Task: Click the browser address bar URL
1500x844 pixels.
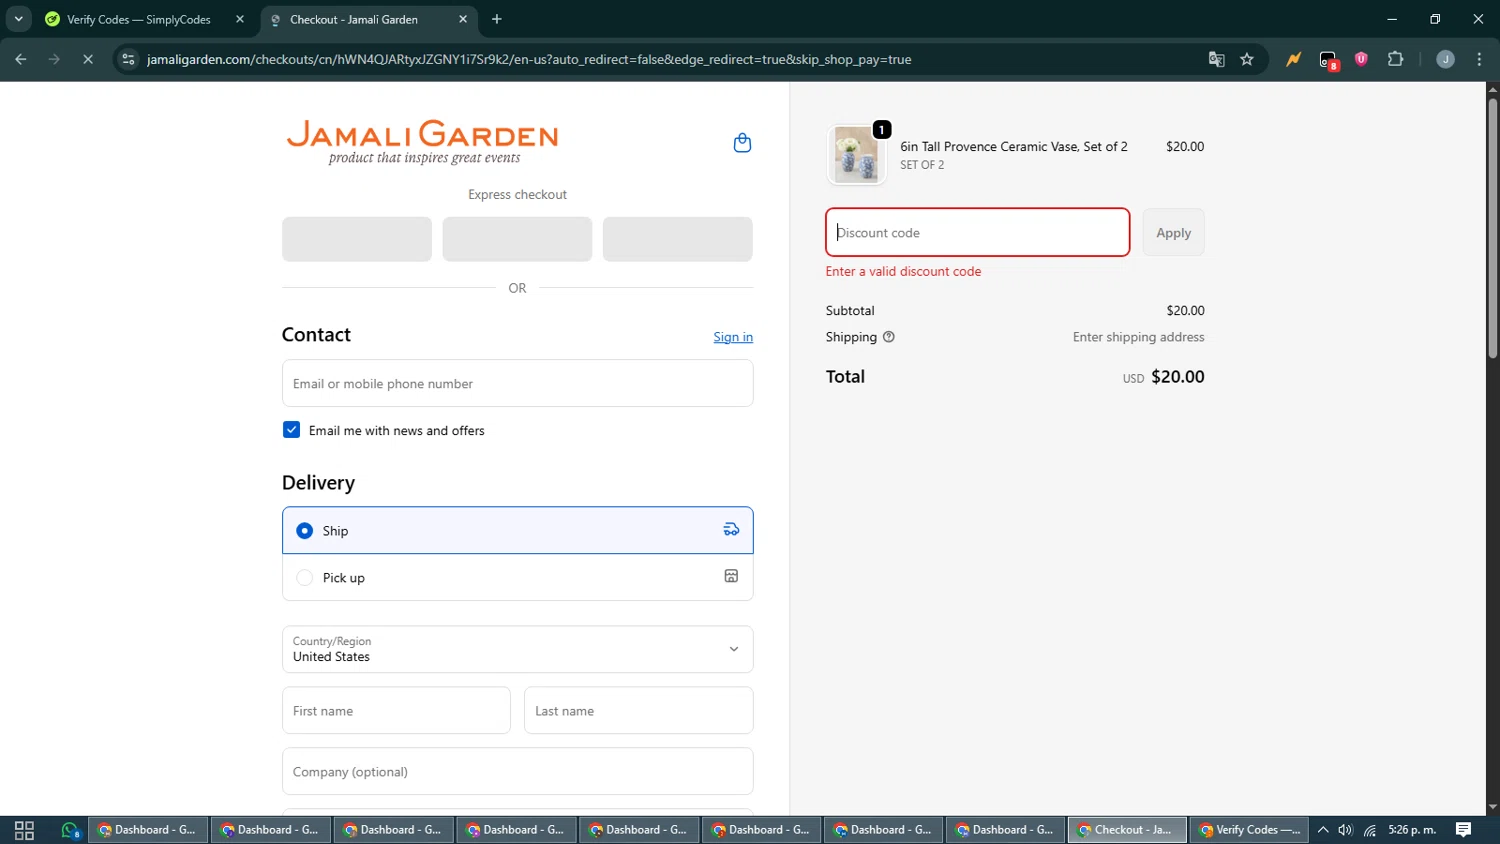Action: pyautogui.click(x=529, y=59)
